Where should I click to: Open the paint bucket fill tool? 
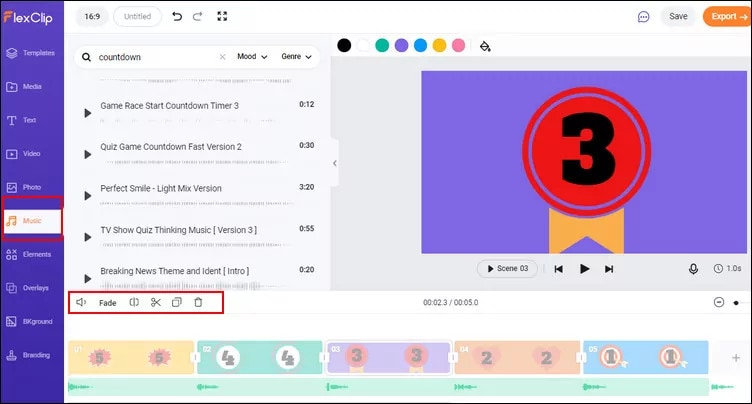pyautogui.click(x=485, y=46)
